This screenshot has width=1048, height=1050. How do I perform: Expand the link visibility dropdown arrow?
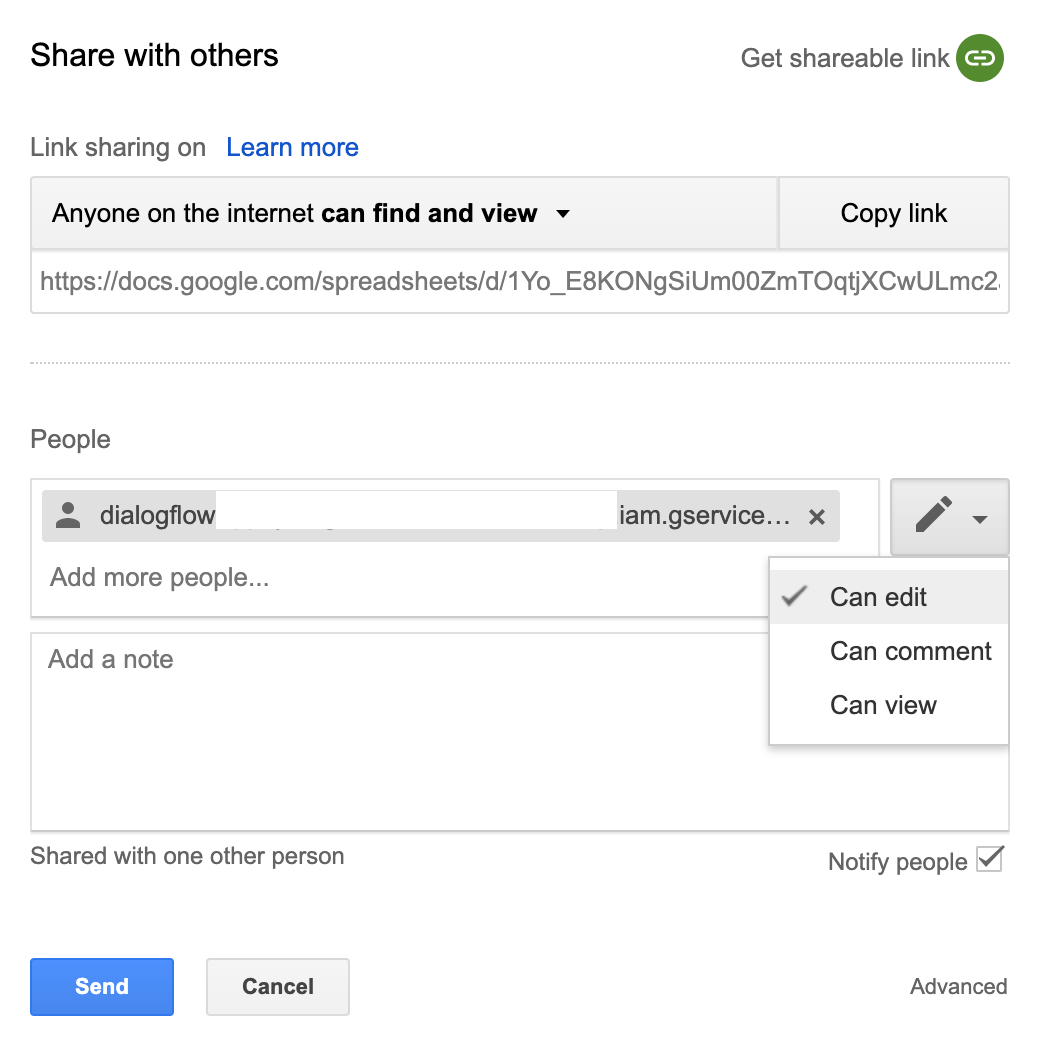click(x=563, y=213)
